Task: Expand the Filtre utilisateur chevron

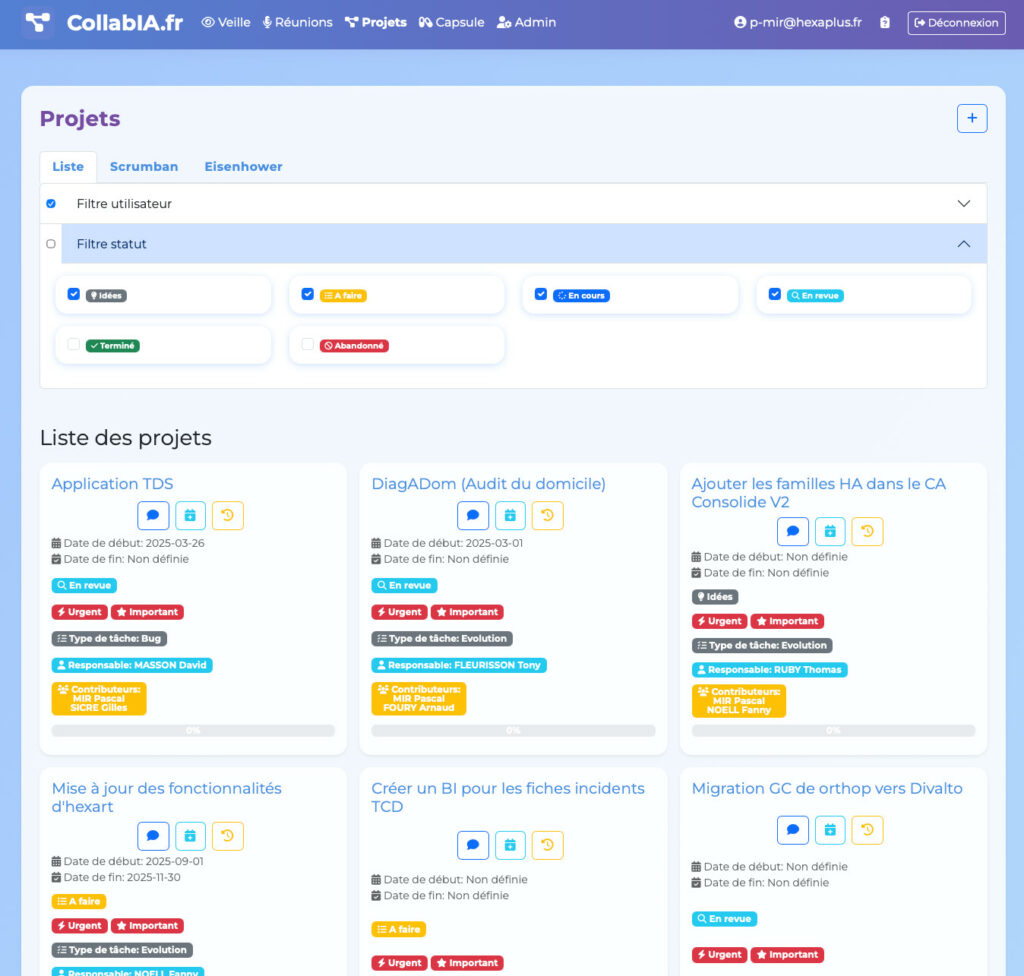Action: click(963, 204)
